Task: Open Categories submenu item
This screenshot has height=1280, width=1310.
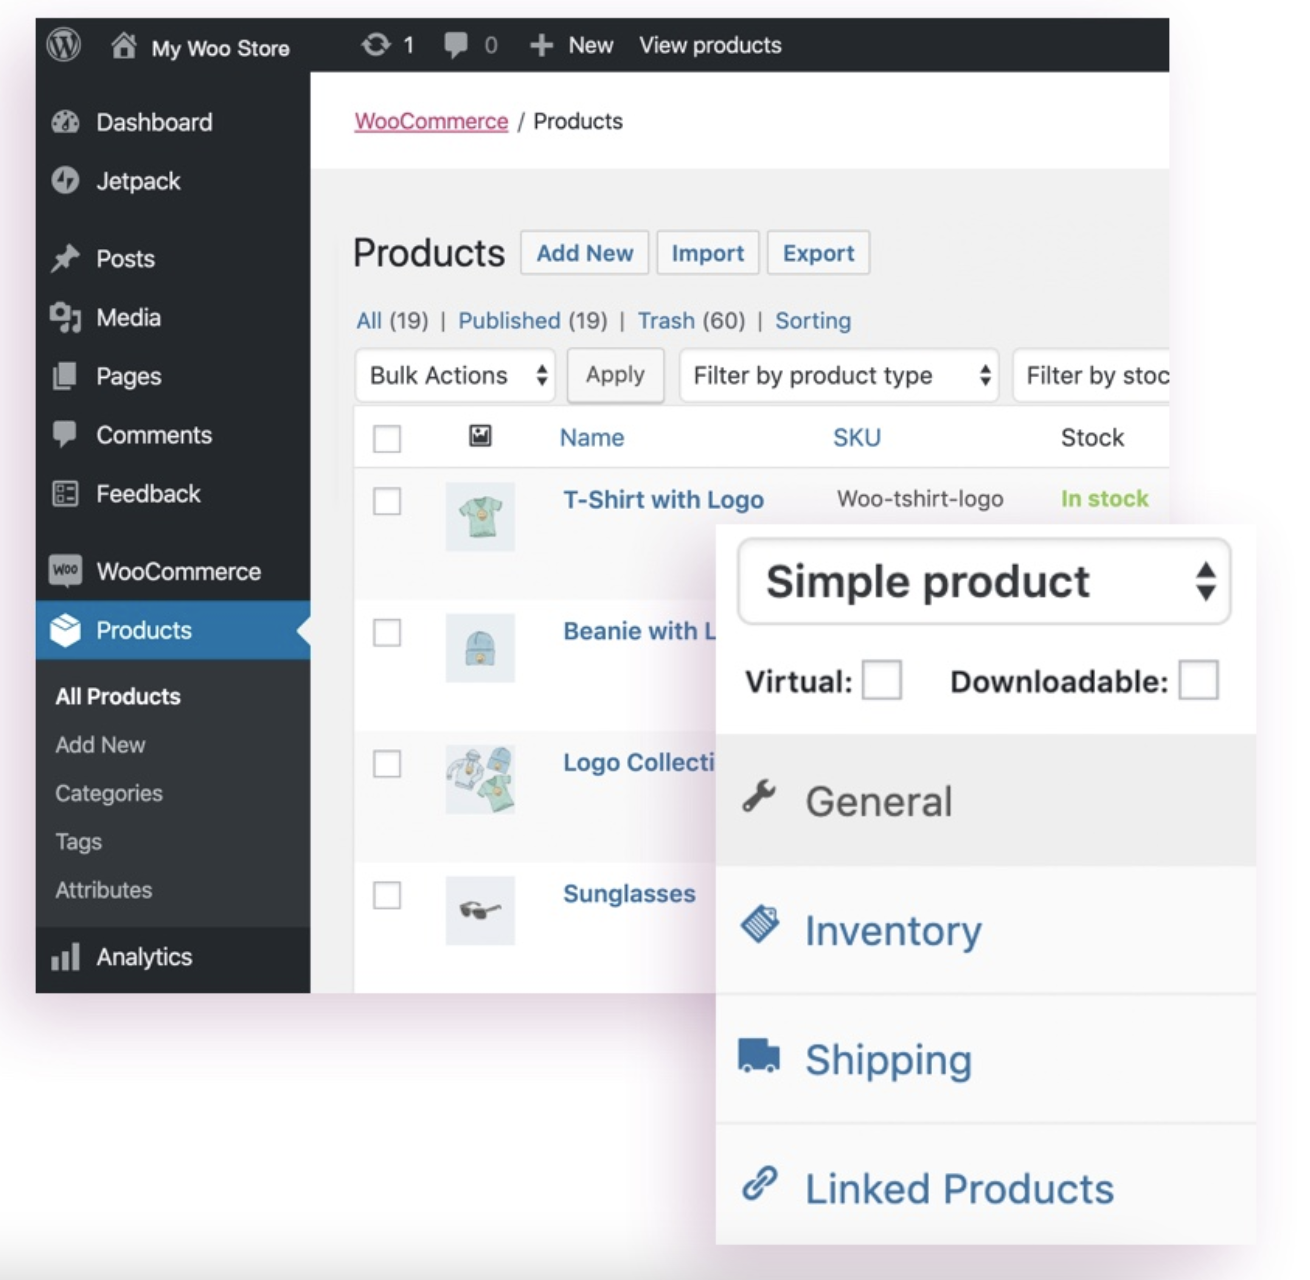Action: click(109, 793)
